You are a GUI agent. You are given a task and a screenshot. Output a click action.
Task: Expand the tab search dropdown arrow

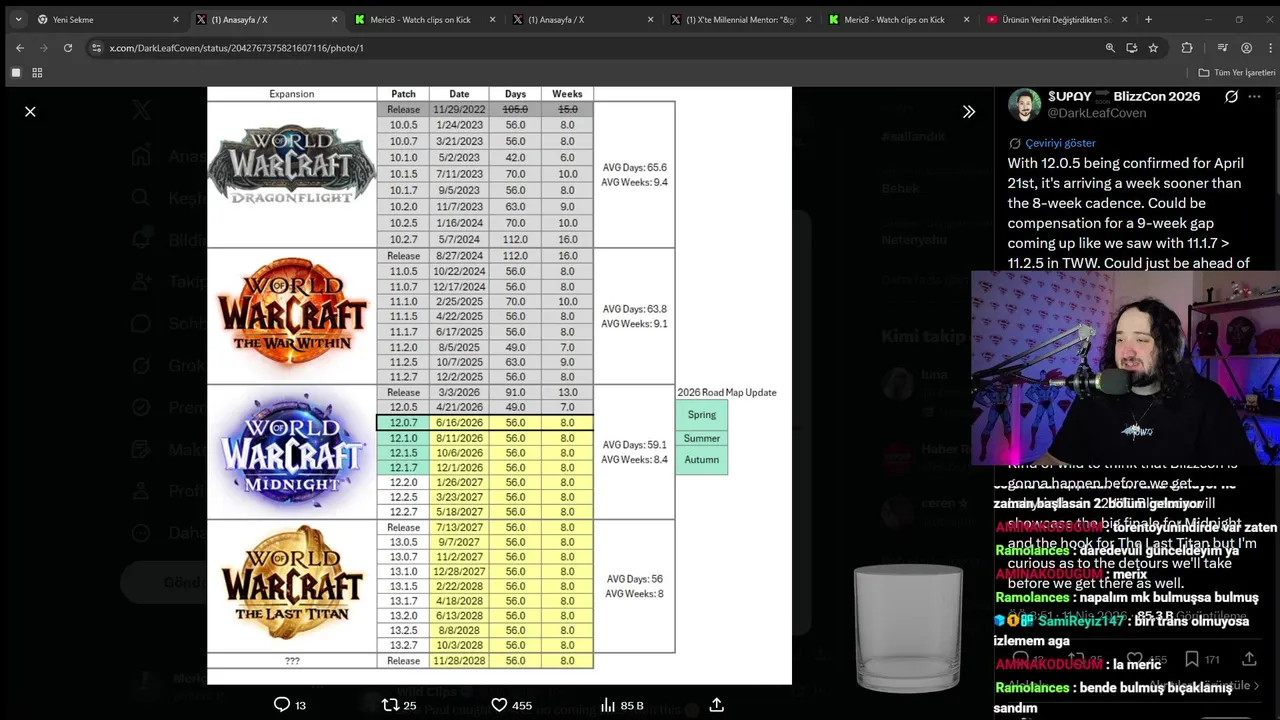point(18,19)
